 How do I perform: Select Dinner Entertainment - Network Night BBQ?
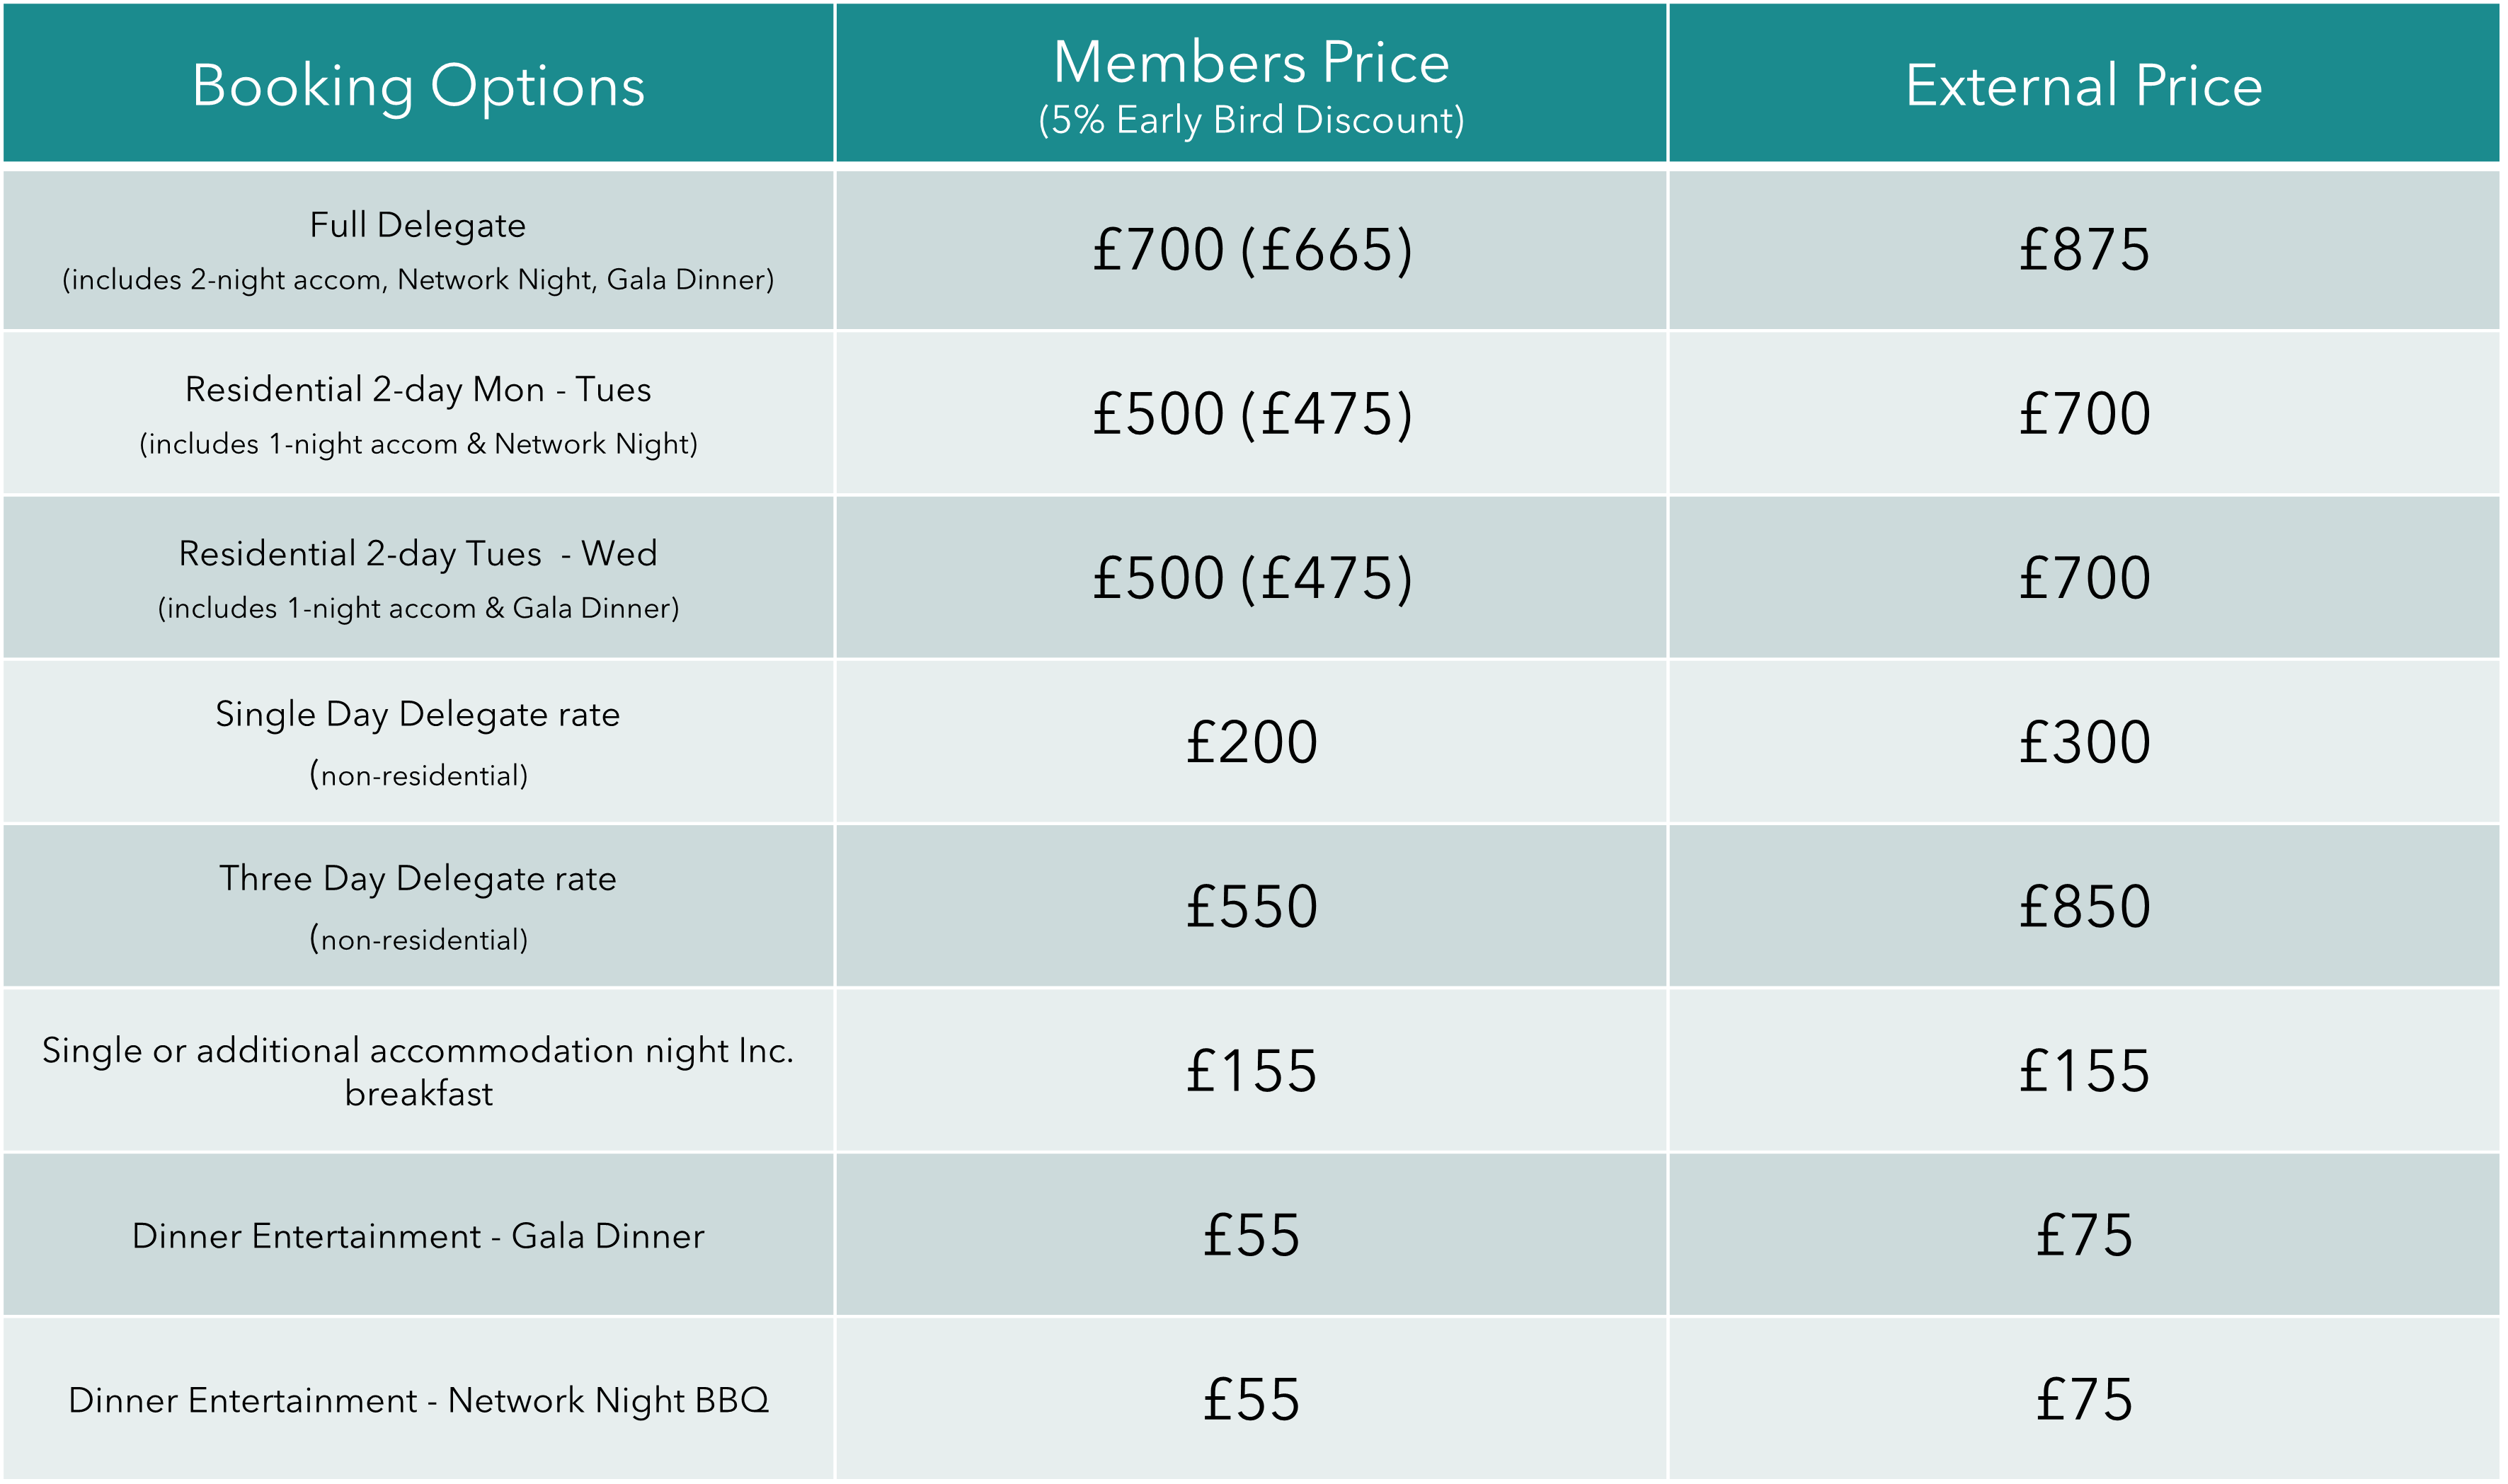click(x=418, y=1400)
